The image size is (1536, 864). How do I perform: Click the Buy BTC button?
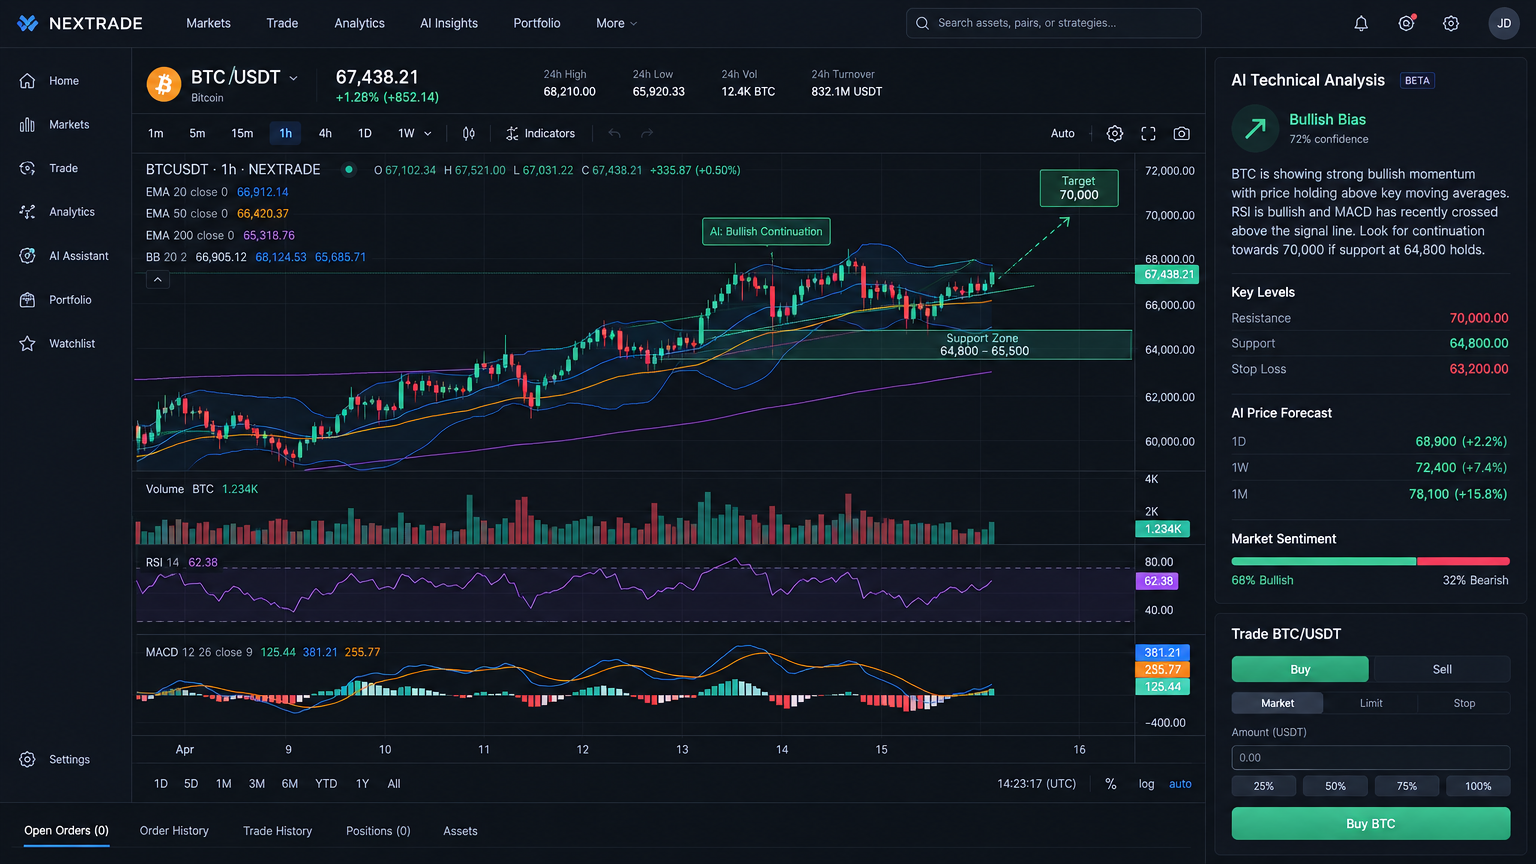[x=1370, y=824]
